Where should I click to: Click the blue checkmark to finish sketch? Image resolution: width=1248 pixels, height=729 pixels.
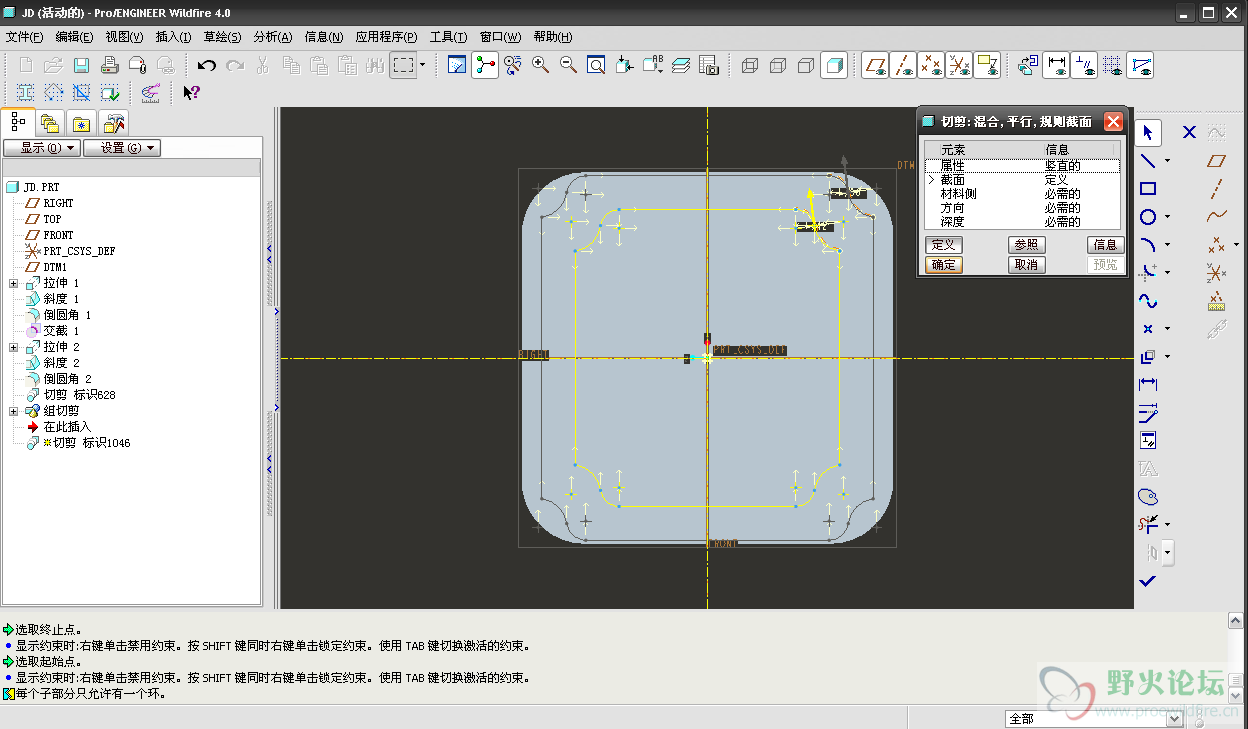[x=1148, y=581]
